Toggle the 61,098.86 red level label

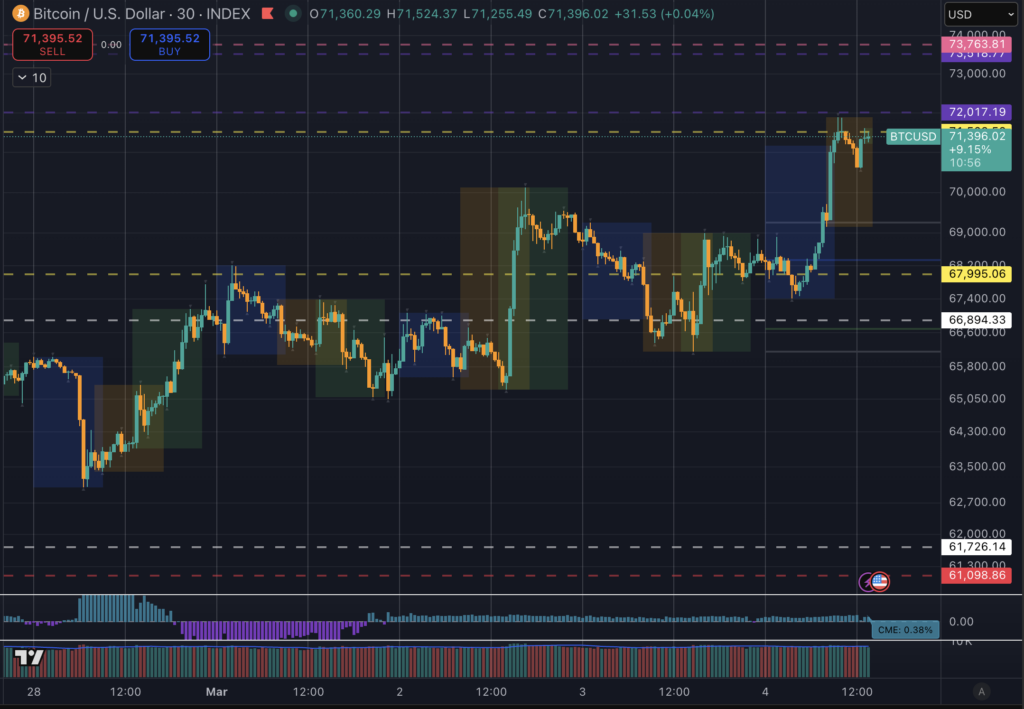pyautogui.click(x=977, y=575)
